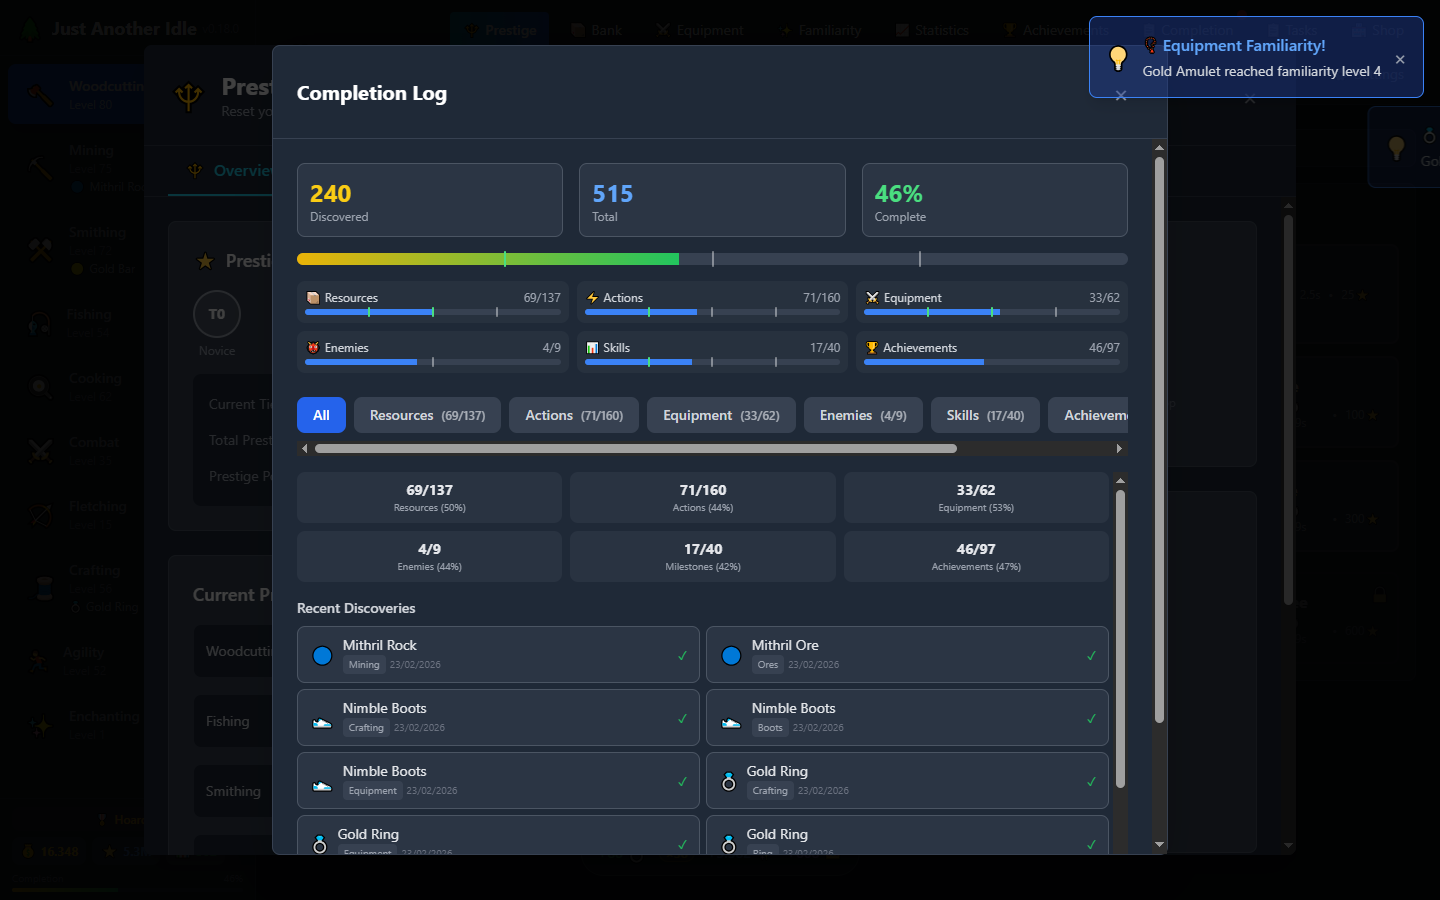
Task: Click the checkmark on the Gold Ring Crafting entry
Action: pyautogui.click(x=1091, y=782)
